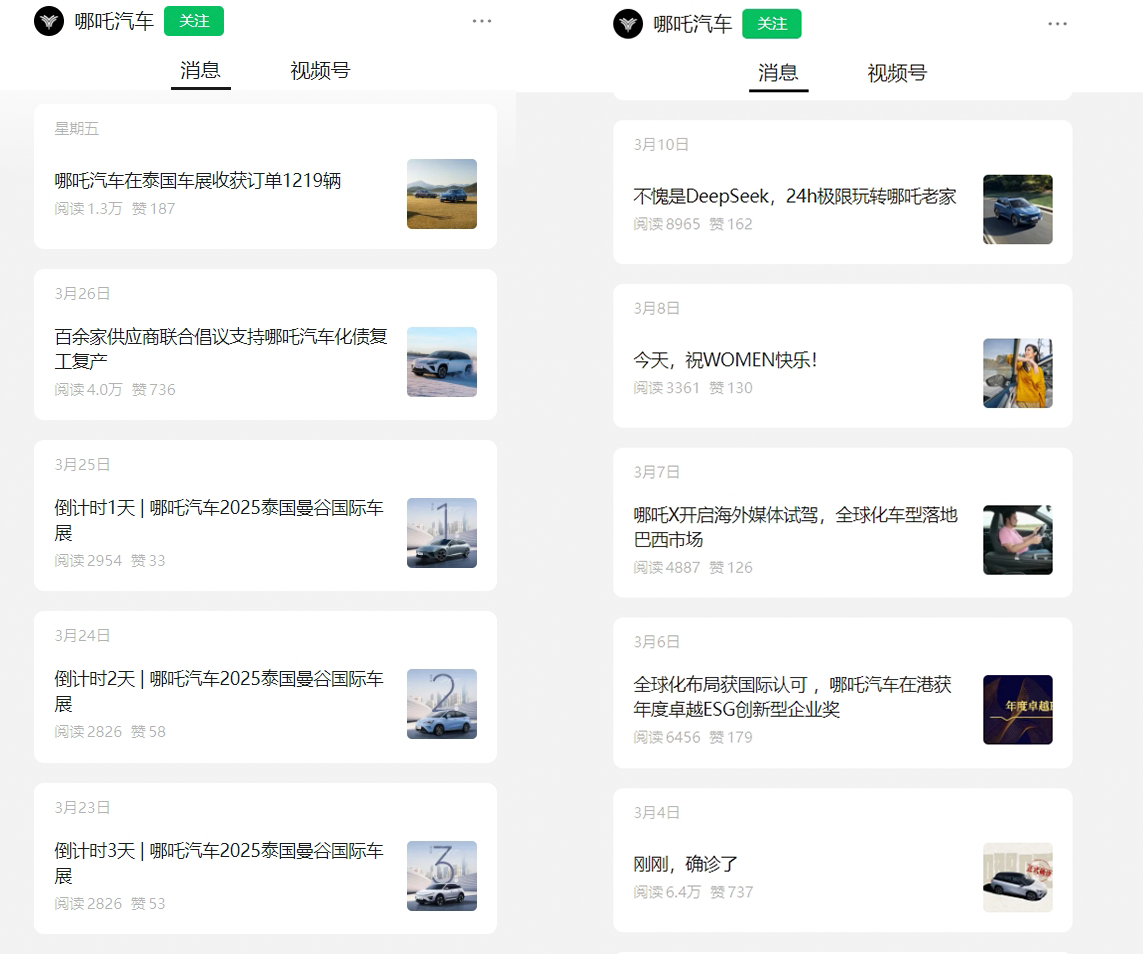Switch to the 视频号 tab in left panel
The height and width of the screenshot is (954, 1143).
pos(320,70)
